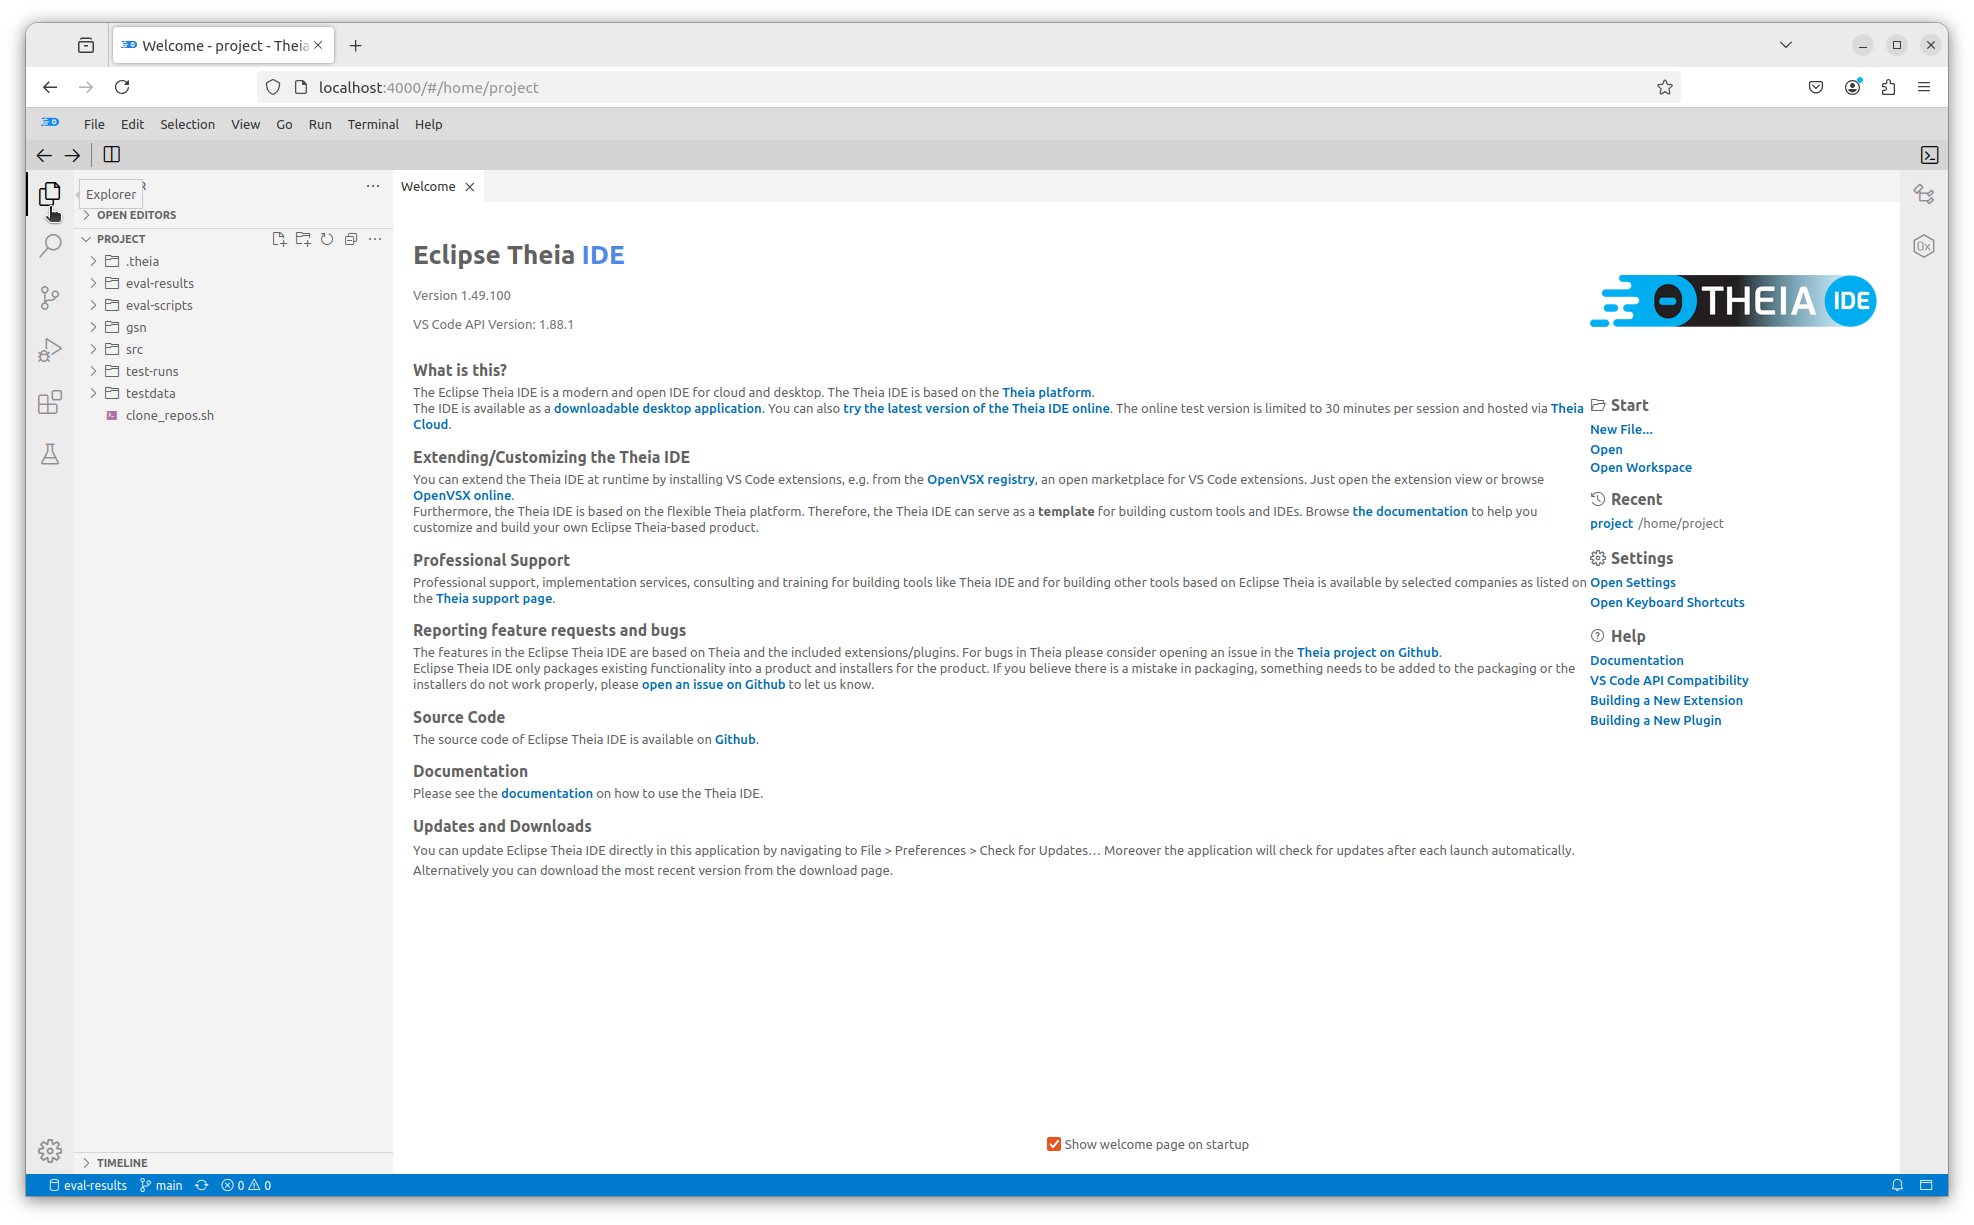1974x1225 pixels.
Task: Click Open Keyboard Shortcuts link
Action: [x=1667, y=602]
